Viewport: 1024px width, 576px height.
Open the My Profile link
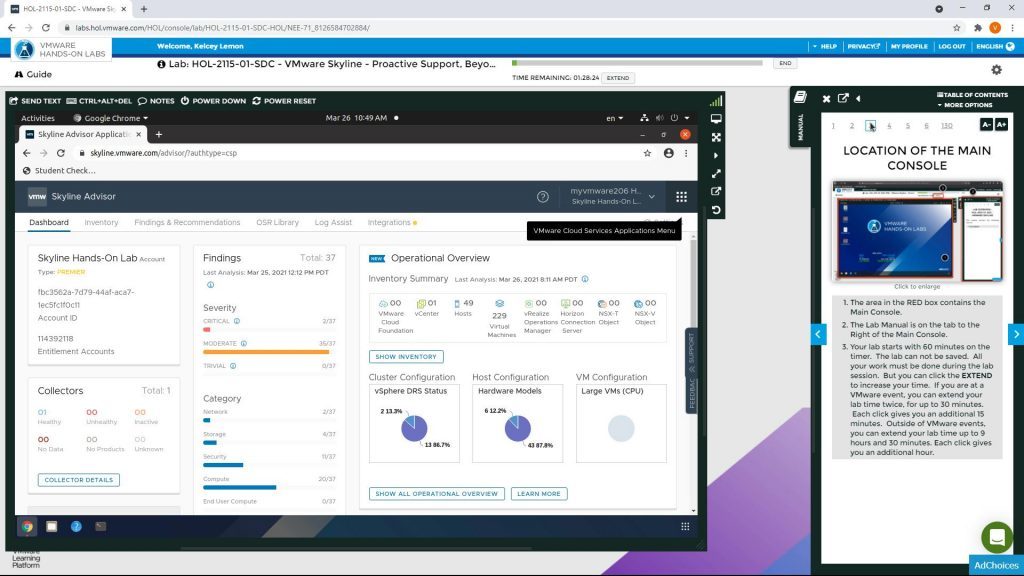tap(909, 46)
